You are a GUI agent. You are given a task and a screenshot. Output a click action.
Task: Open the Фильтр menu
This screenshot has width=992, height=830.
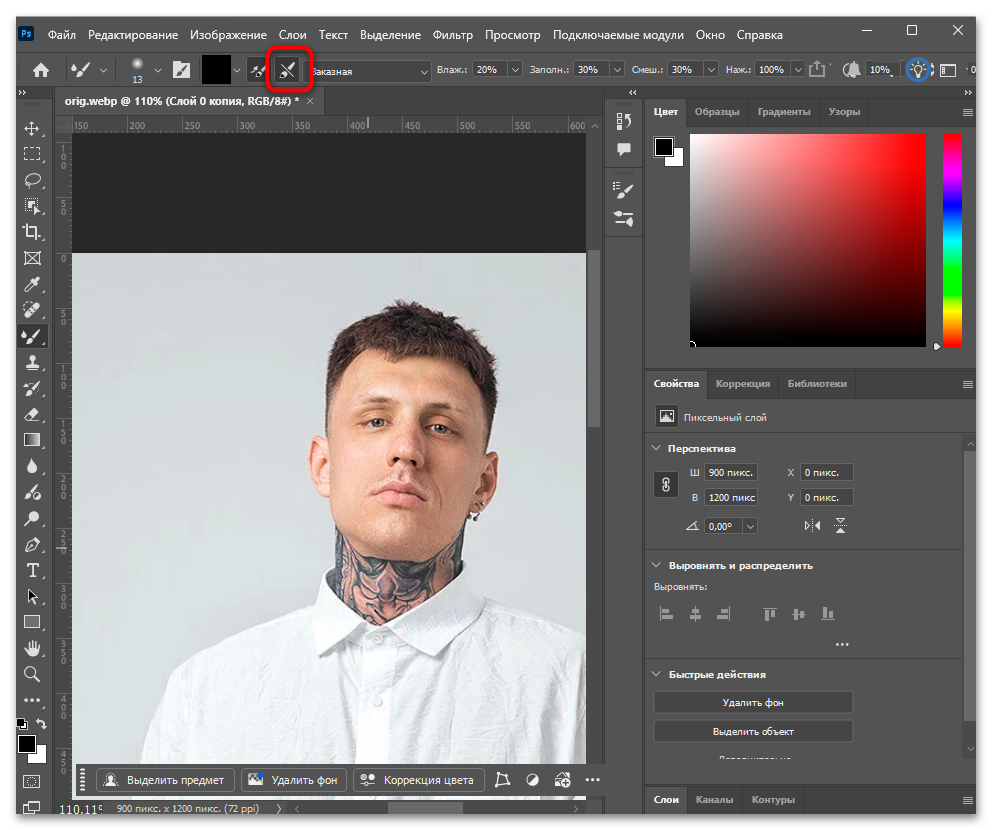(452, 35)
